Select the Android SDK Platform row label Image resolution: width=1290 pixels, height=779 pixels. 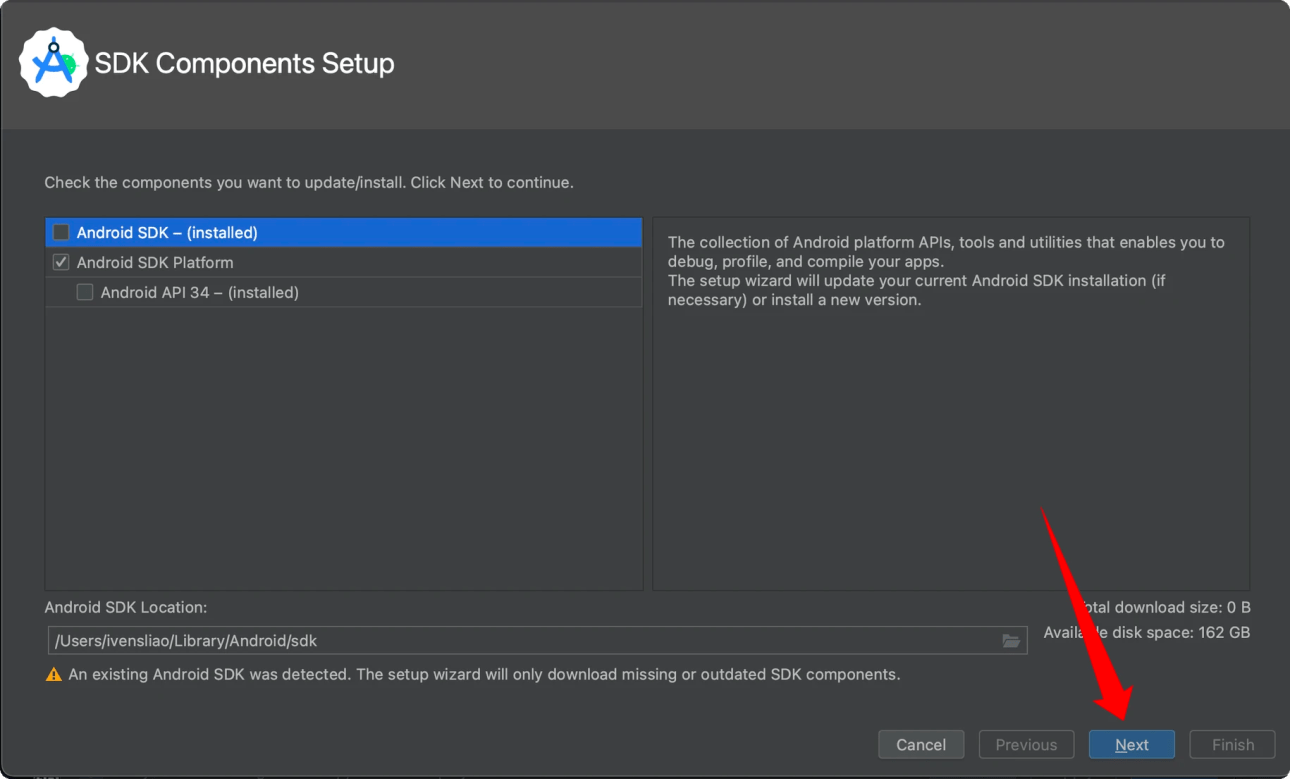click(x=155, y=263)
